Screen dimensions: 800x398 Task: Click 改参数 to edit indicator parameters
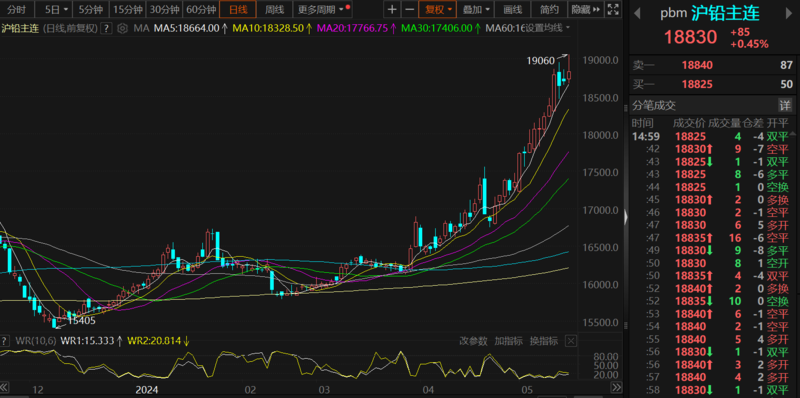[473, 341]
